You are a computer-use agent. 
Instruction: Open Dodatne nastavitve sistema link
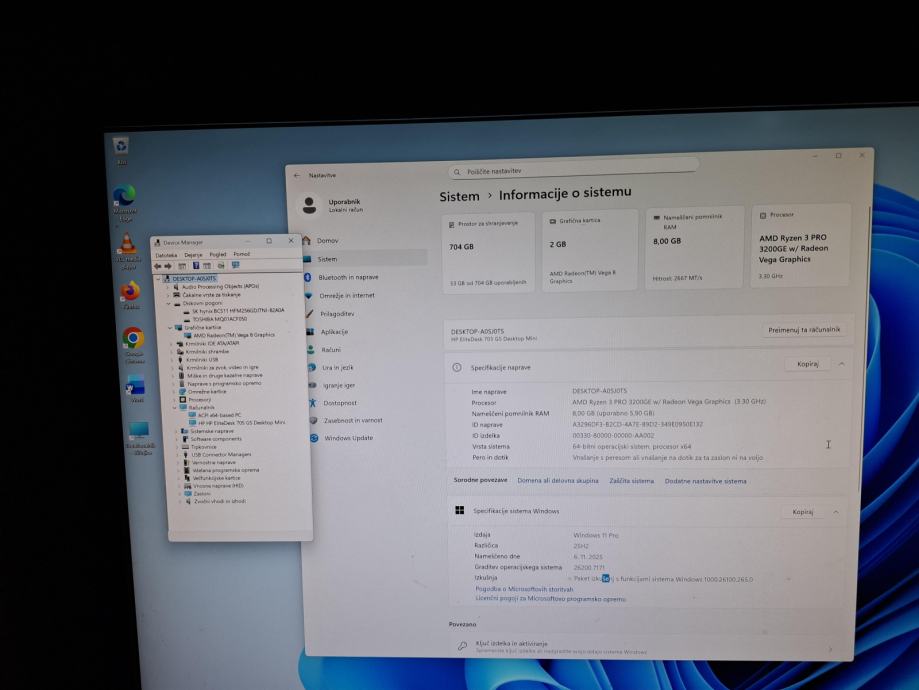[x=706, y=481]
